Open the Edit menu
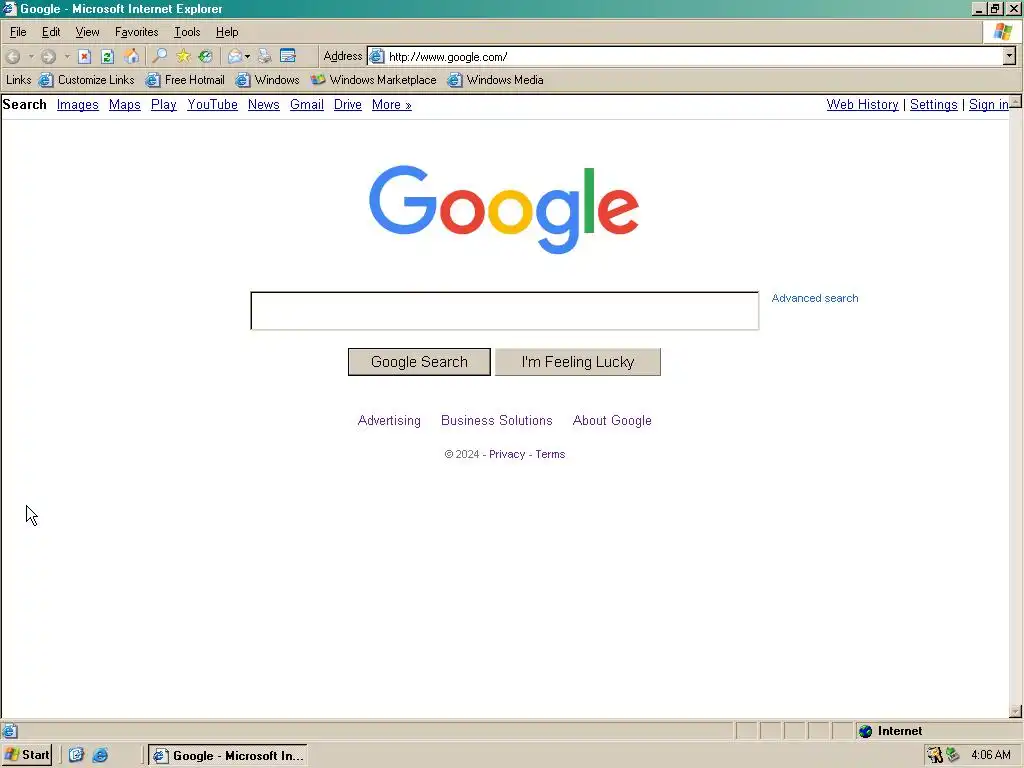1024x768 pixels. [51, 32]
